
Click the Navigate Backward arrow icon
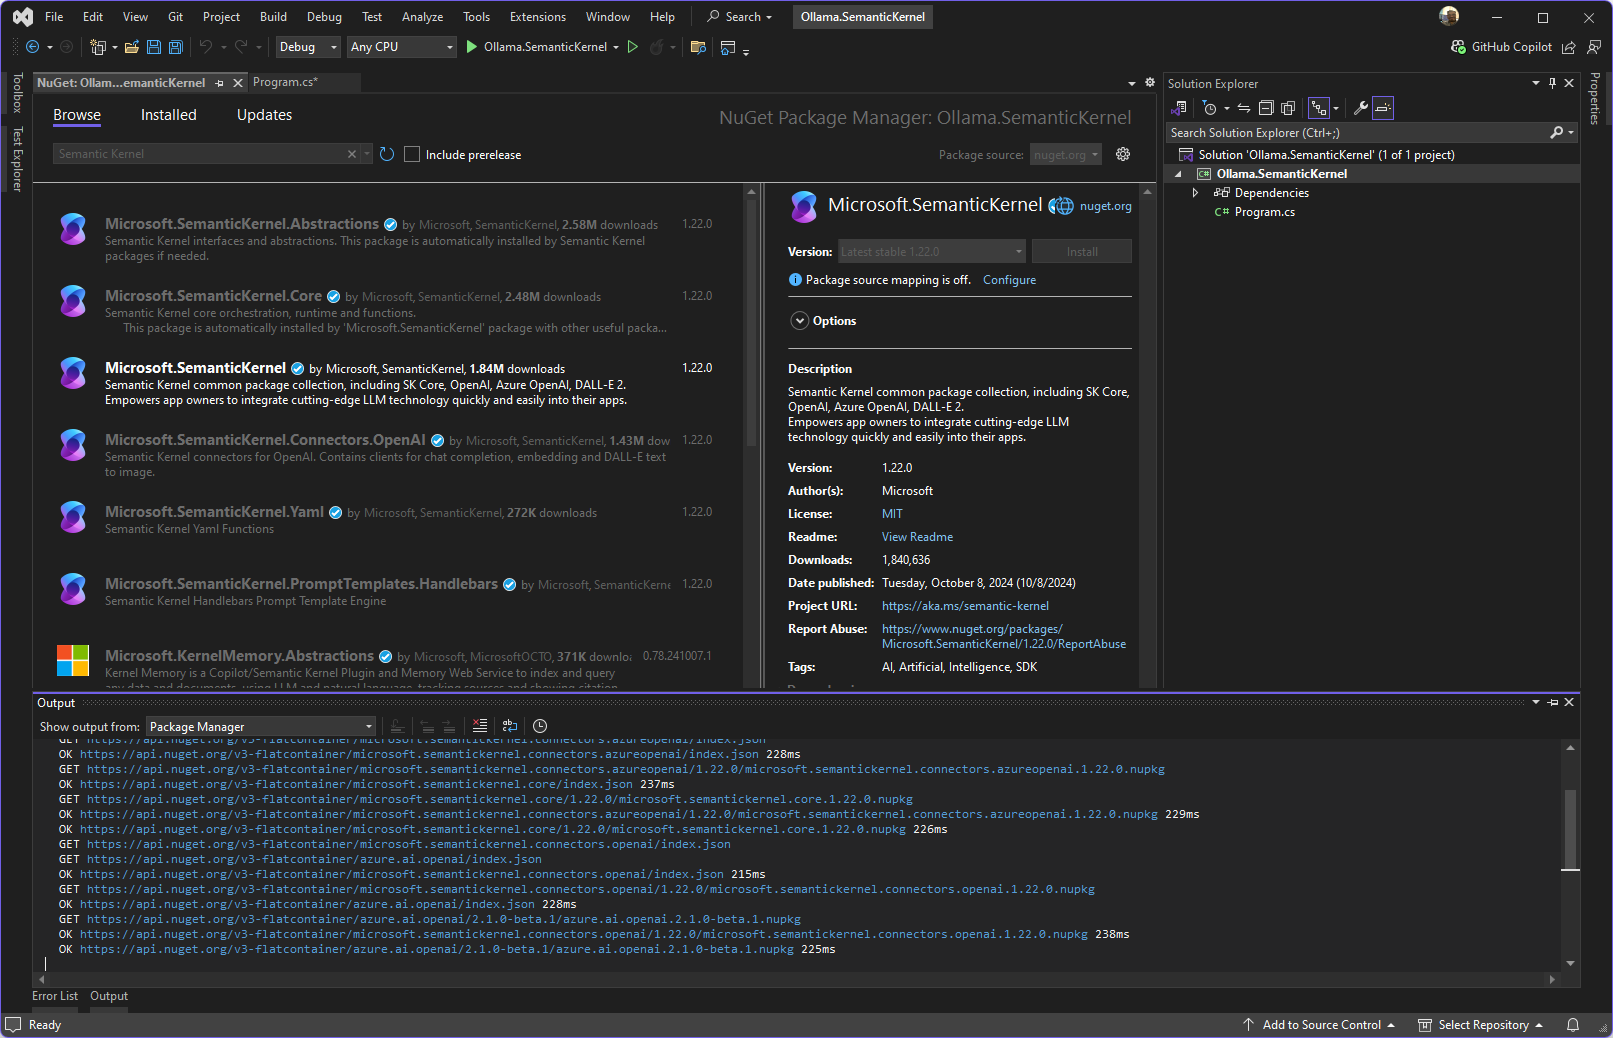32,47
